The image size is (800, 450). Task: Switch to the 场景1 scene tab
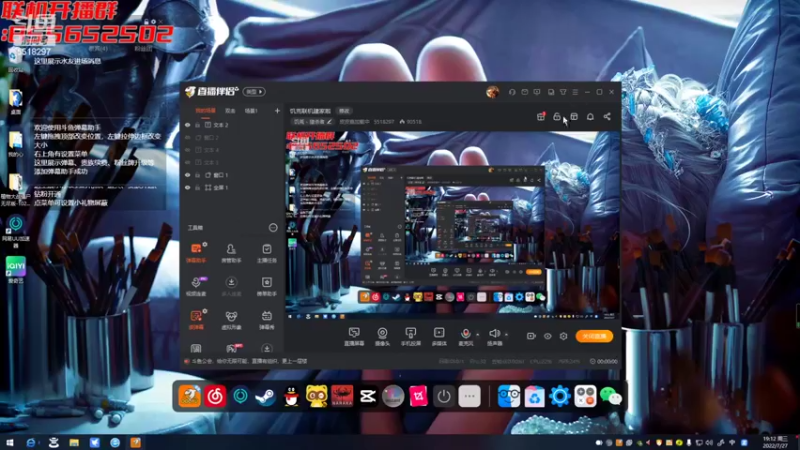(x=251, y=111)
